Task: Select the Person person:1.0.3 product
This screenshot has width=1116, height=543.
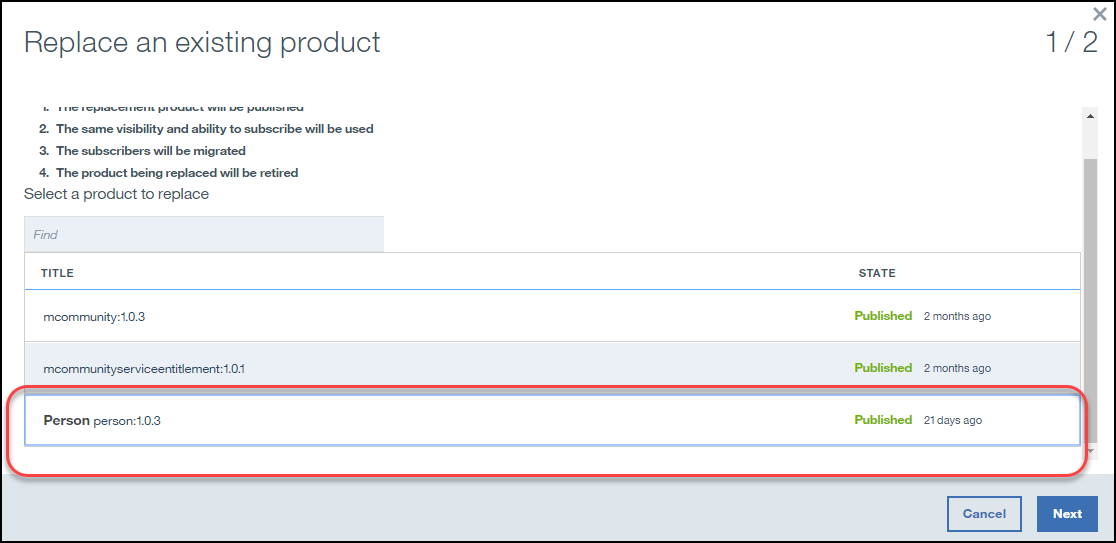Action: pos(552,420)
